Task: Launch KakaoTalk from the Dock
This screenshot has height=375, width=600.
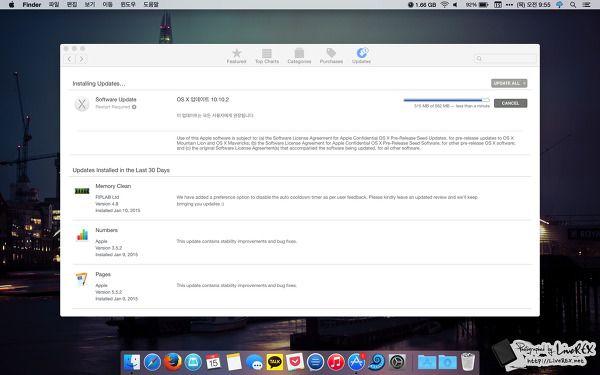Action: click(274, 362)
